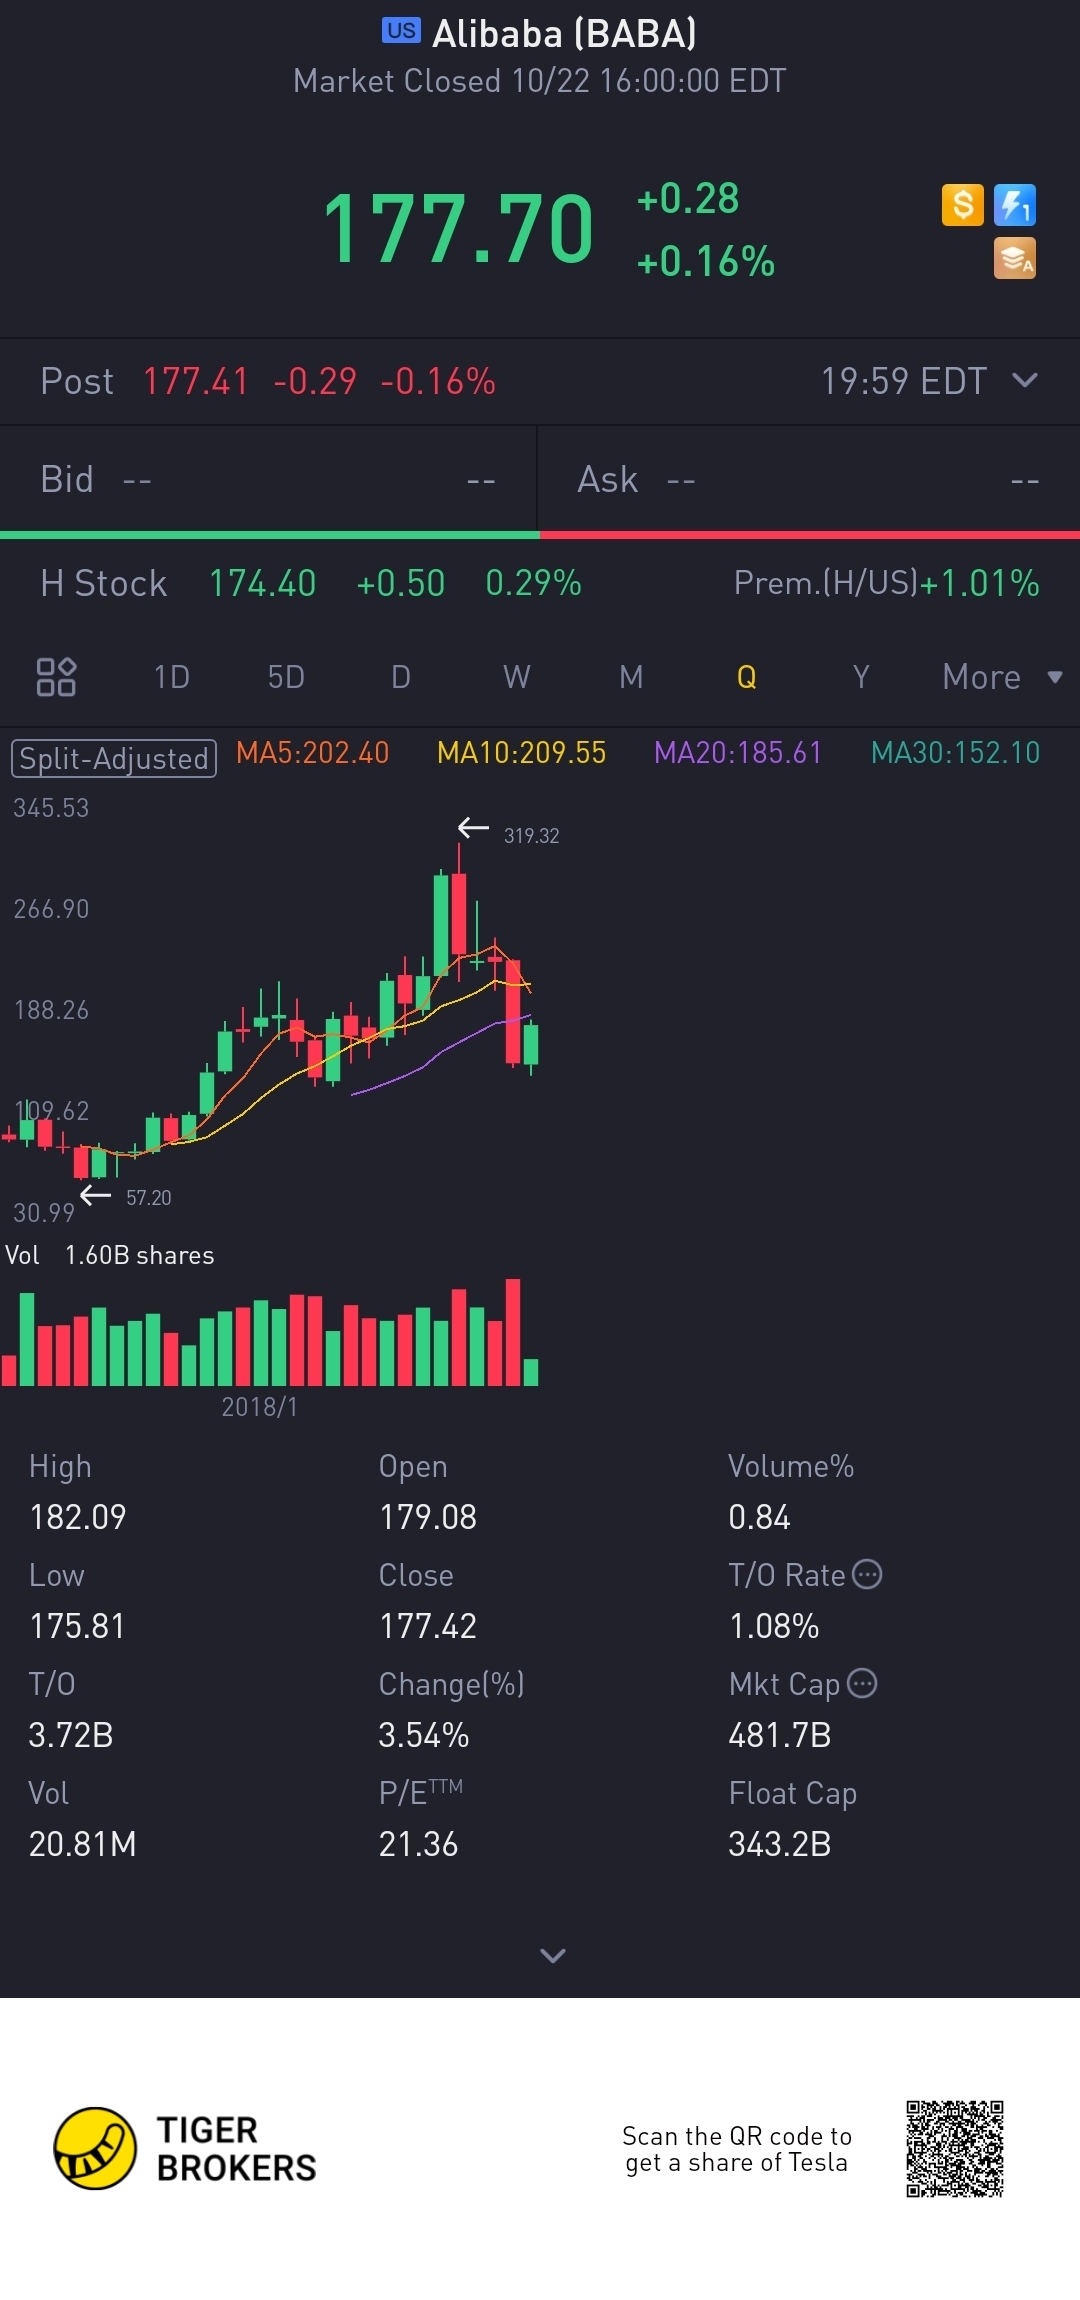Tap the Vol value 20.81M
The width and height of the screenshot is (1080, 2300).
point(83,1844)
